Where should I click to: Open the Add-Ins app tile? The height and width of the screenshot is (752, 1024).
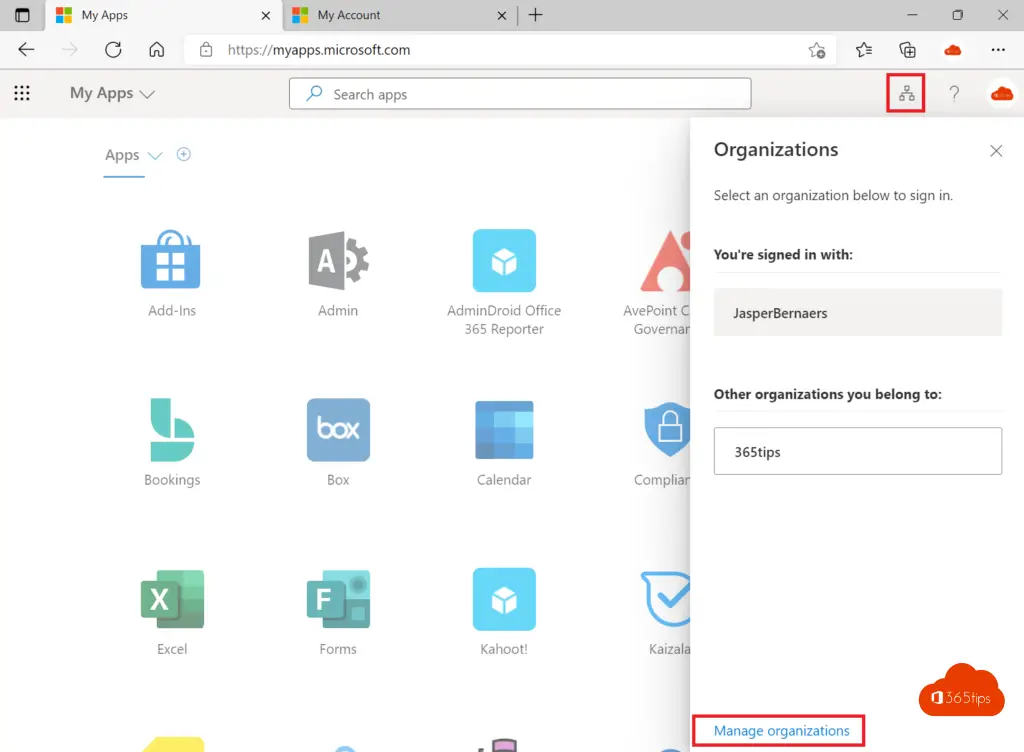point(171,273)
